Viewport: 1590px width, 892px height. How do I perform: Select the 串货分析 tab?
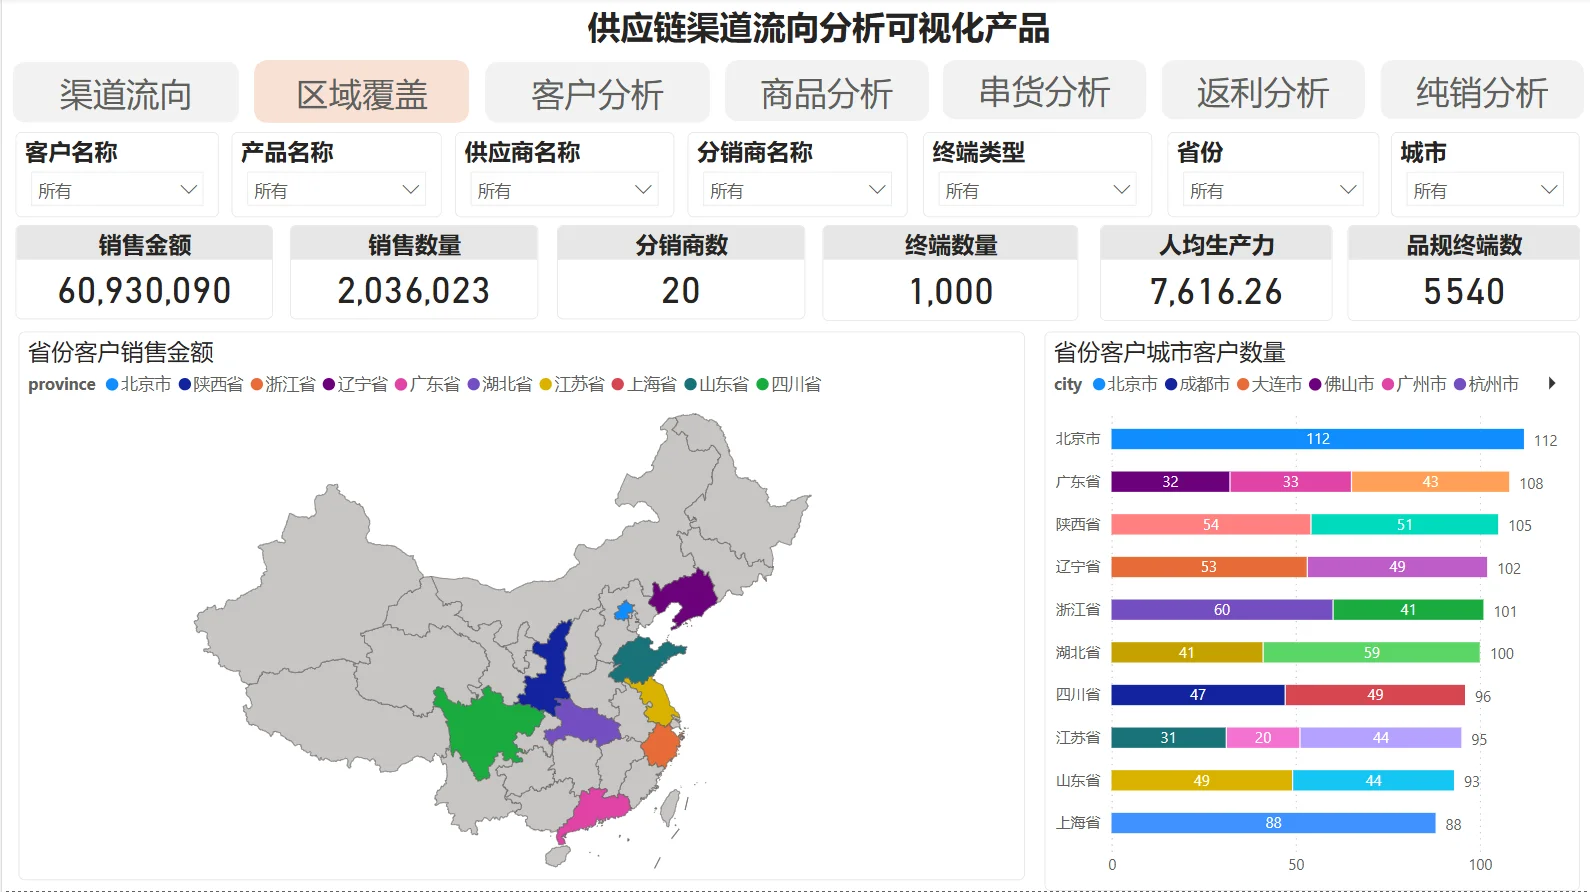coord(1044,91)
